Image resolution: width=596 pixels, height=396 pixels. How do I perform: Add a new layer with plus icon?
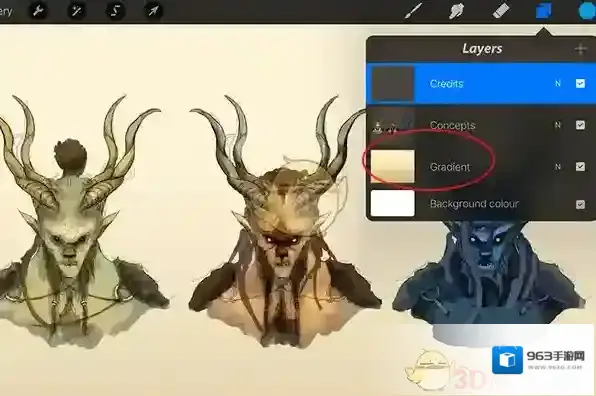pyautogui.click(x=580, y=49)
